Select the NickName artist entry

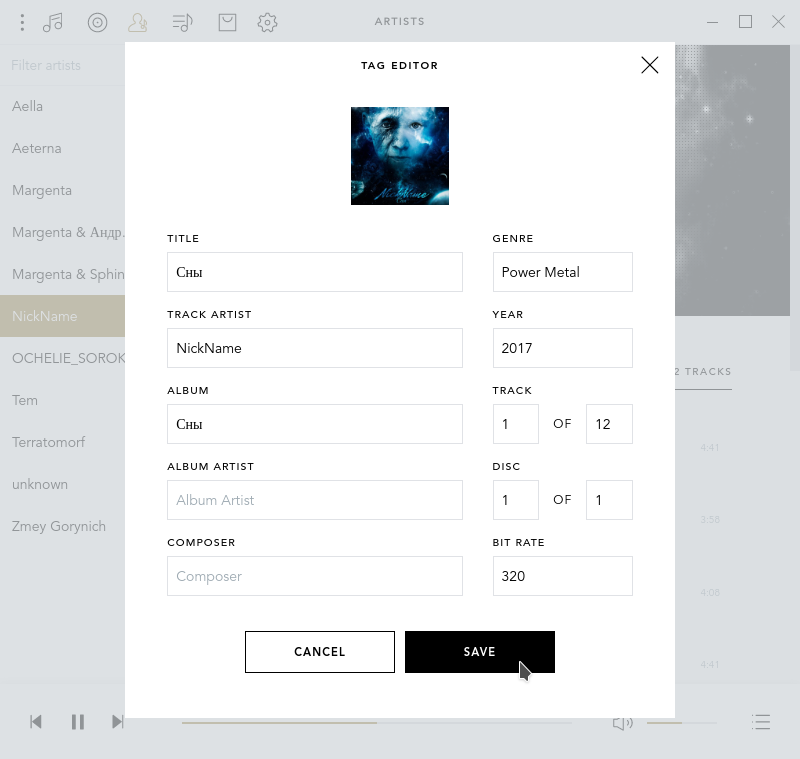coord(62,316)
